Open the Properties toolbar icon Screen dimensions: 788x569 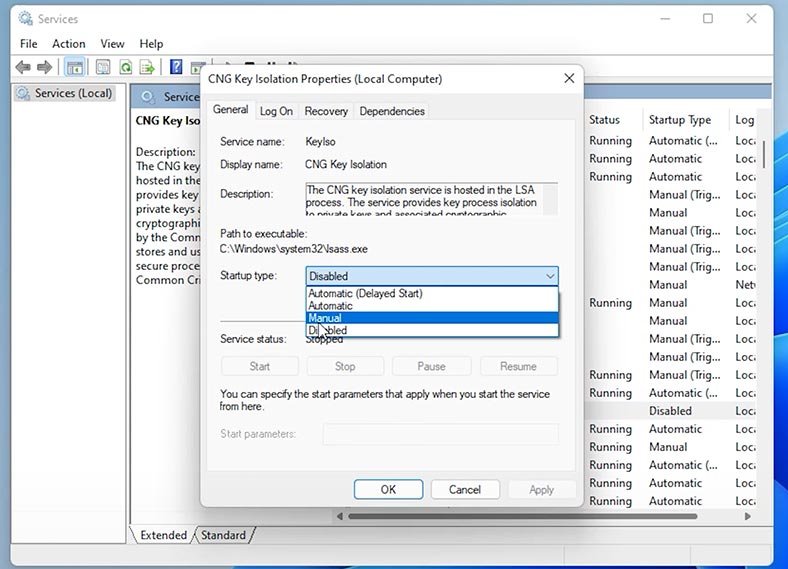[103, 67]
